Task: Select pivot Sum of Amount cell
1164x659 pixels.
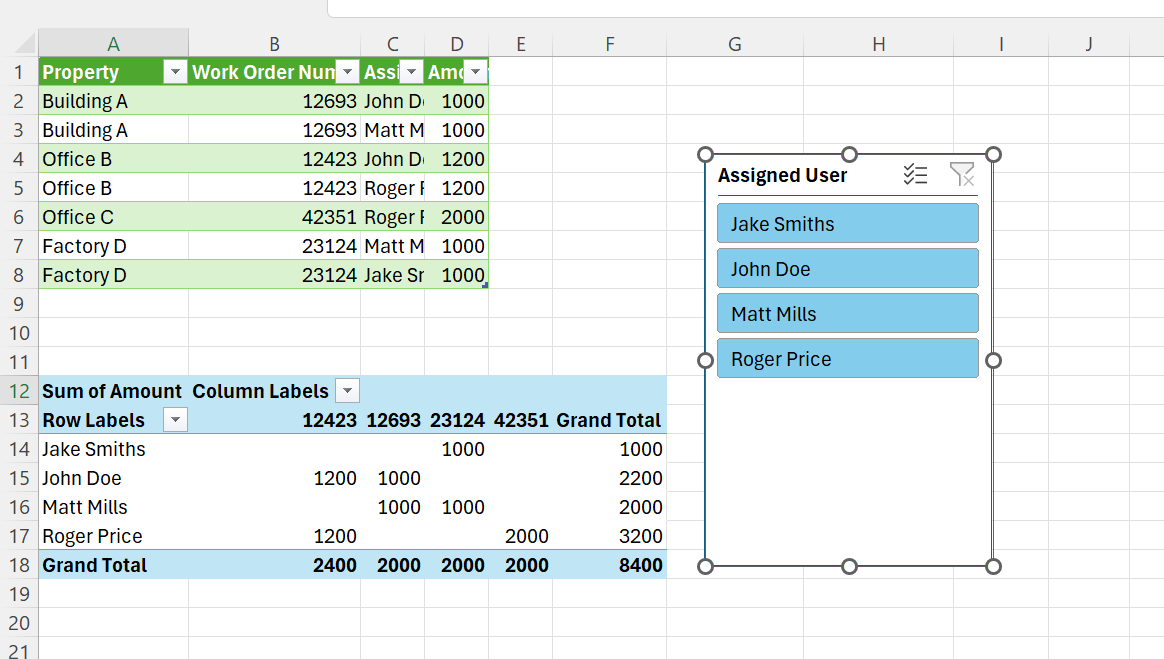Action: [114, 391]
